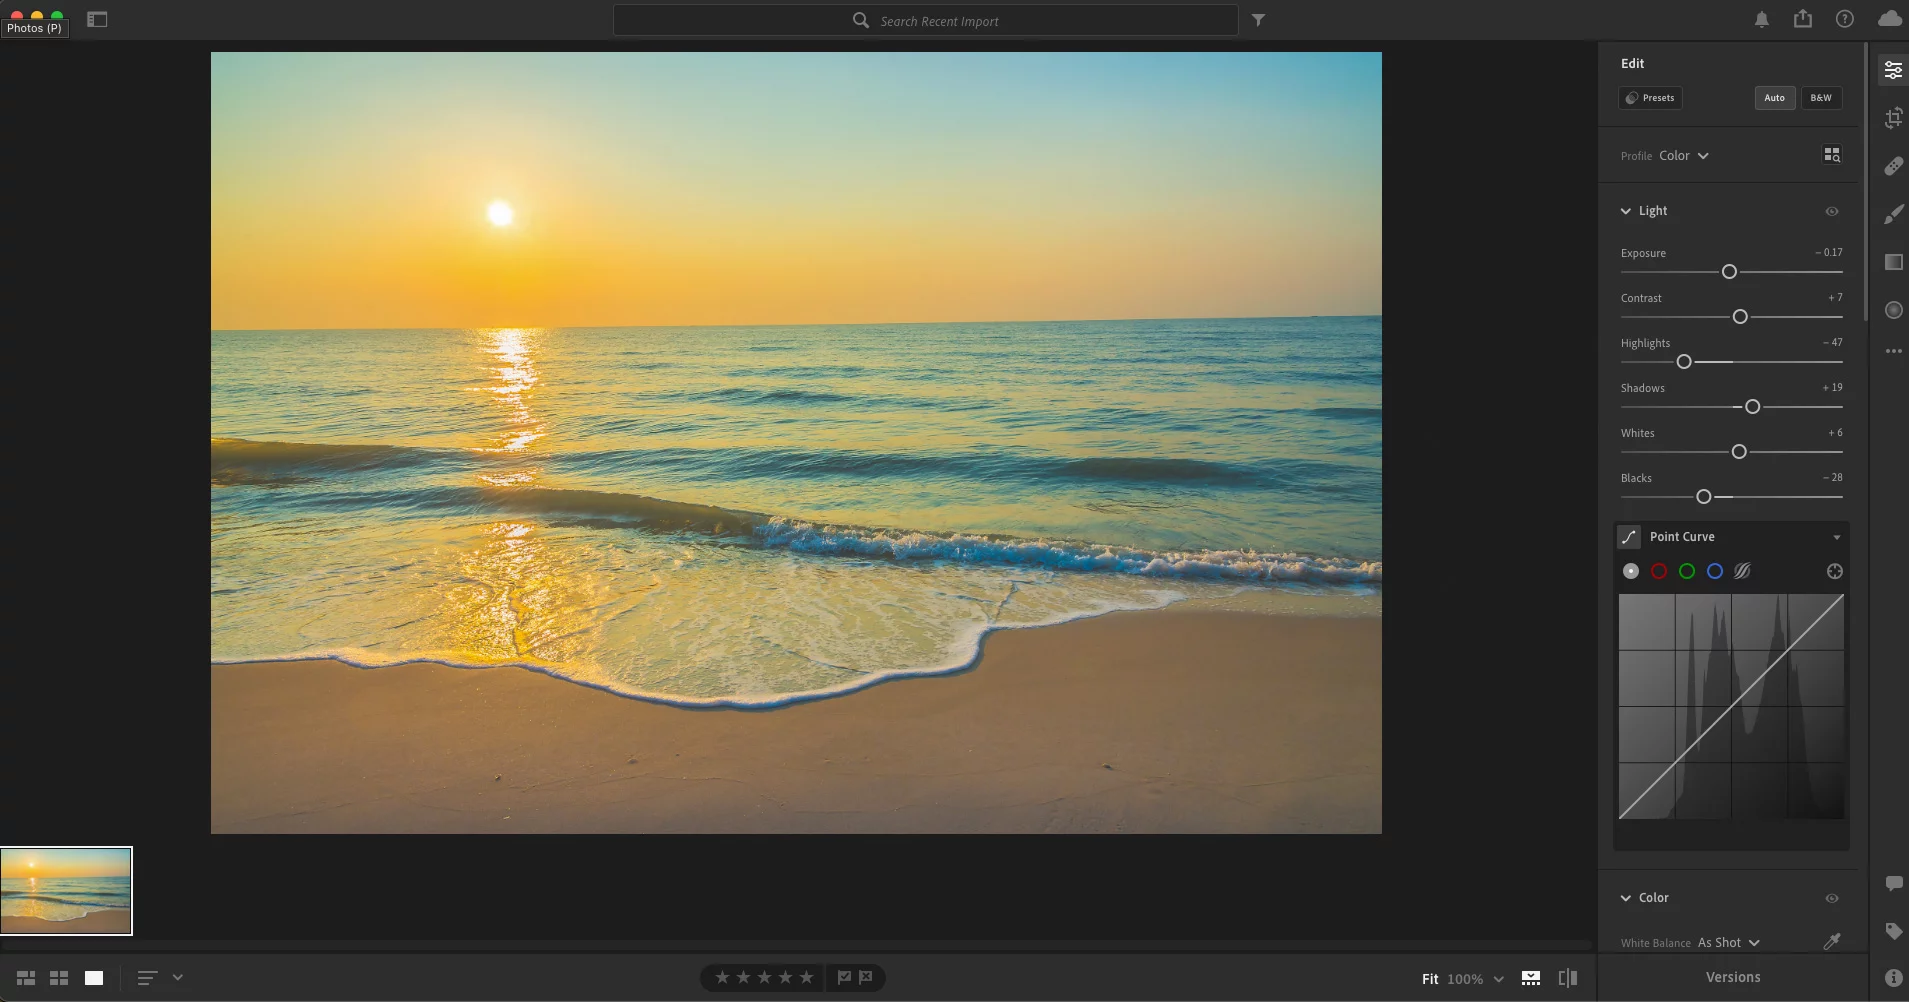Select the Healing Brush tool
The image size is (1909, 1002).
tap(1893, 166)
